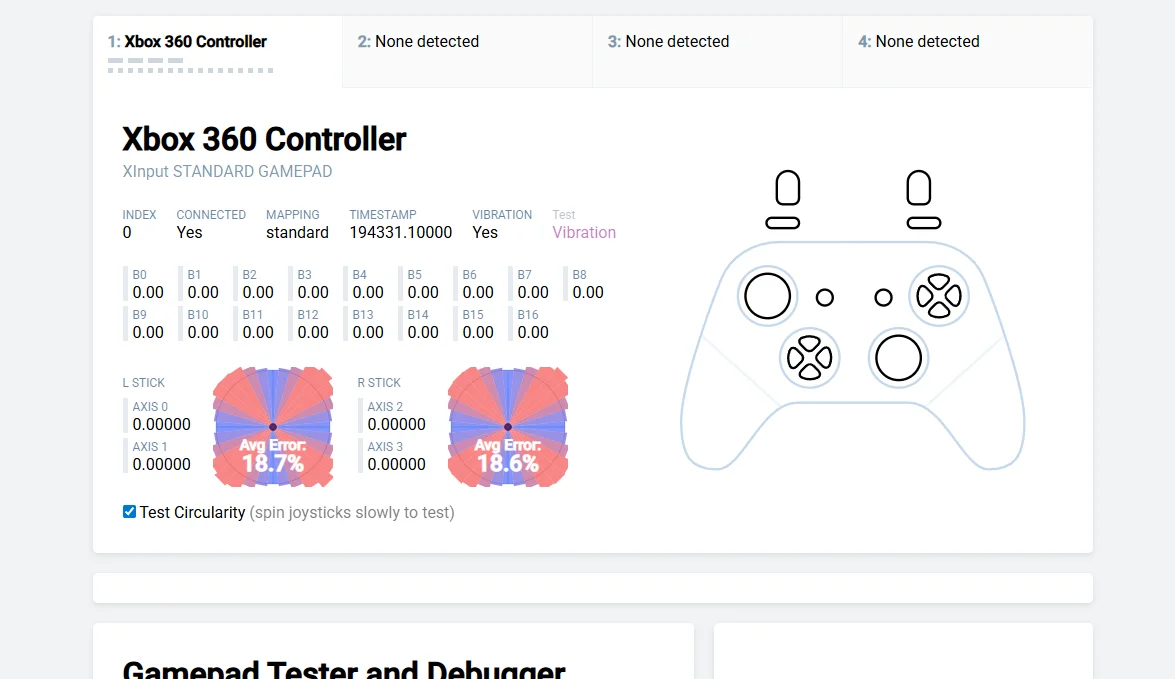This screenshot has height=679, width=1175.
Task: Click the AXIS 3 value
Action: 396,464
